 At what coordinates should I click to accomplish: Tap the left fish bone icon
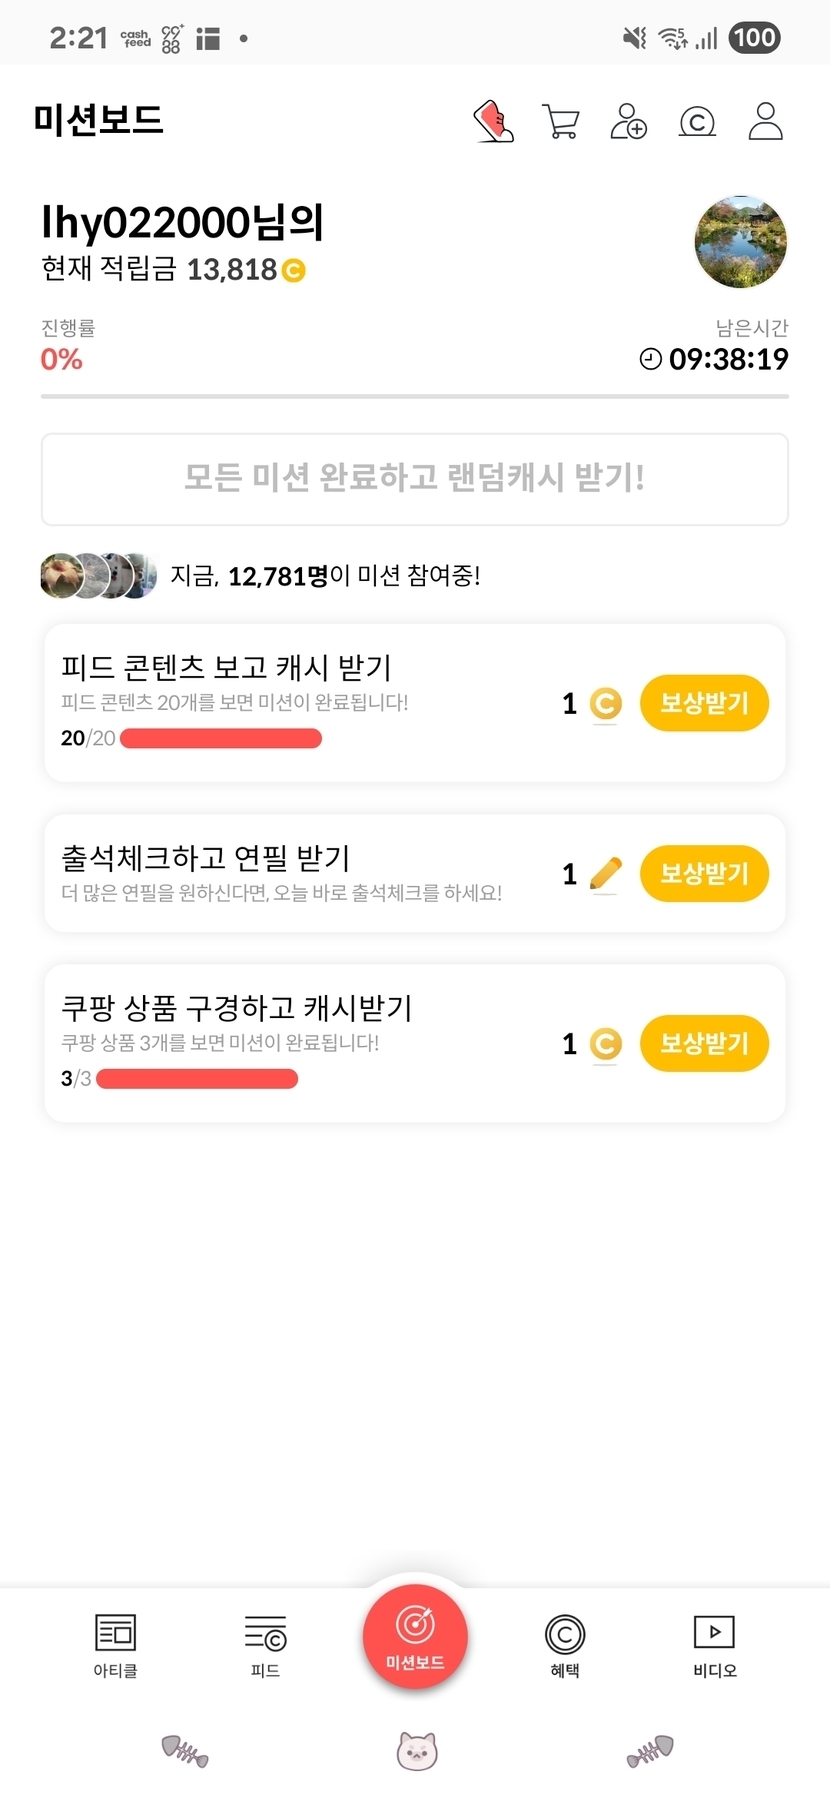pos(185,1750)
